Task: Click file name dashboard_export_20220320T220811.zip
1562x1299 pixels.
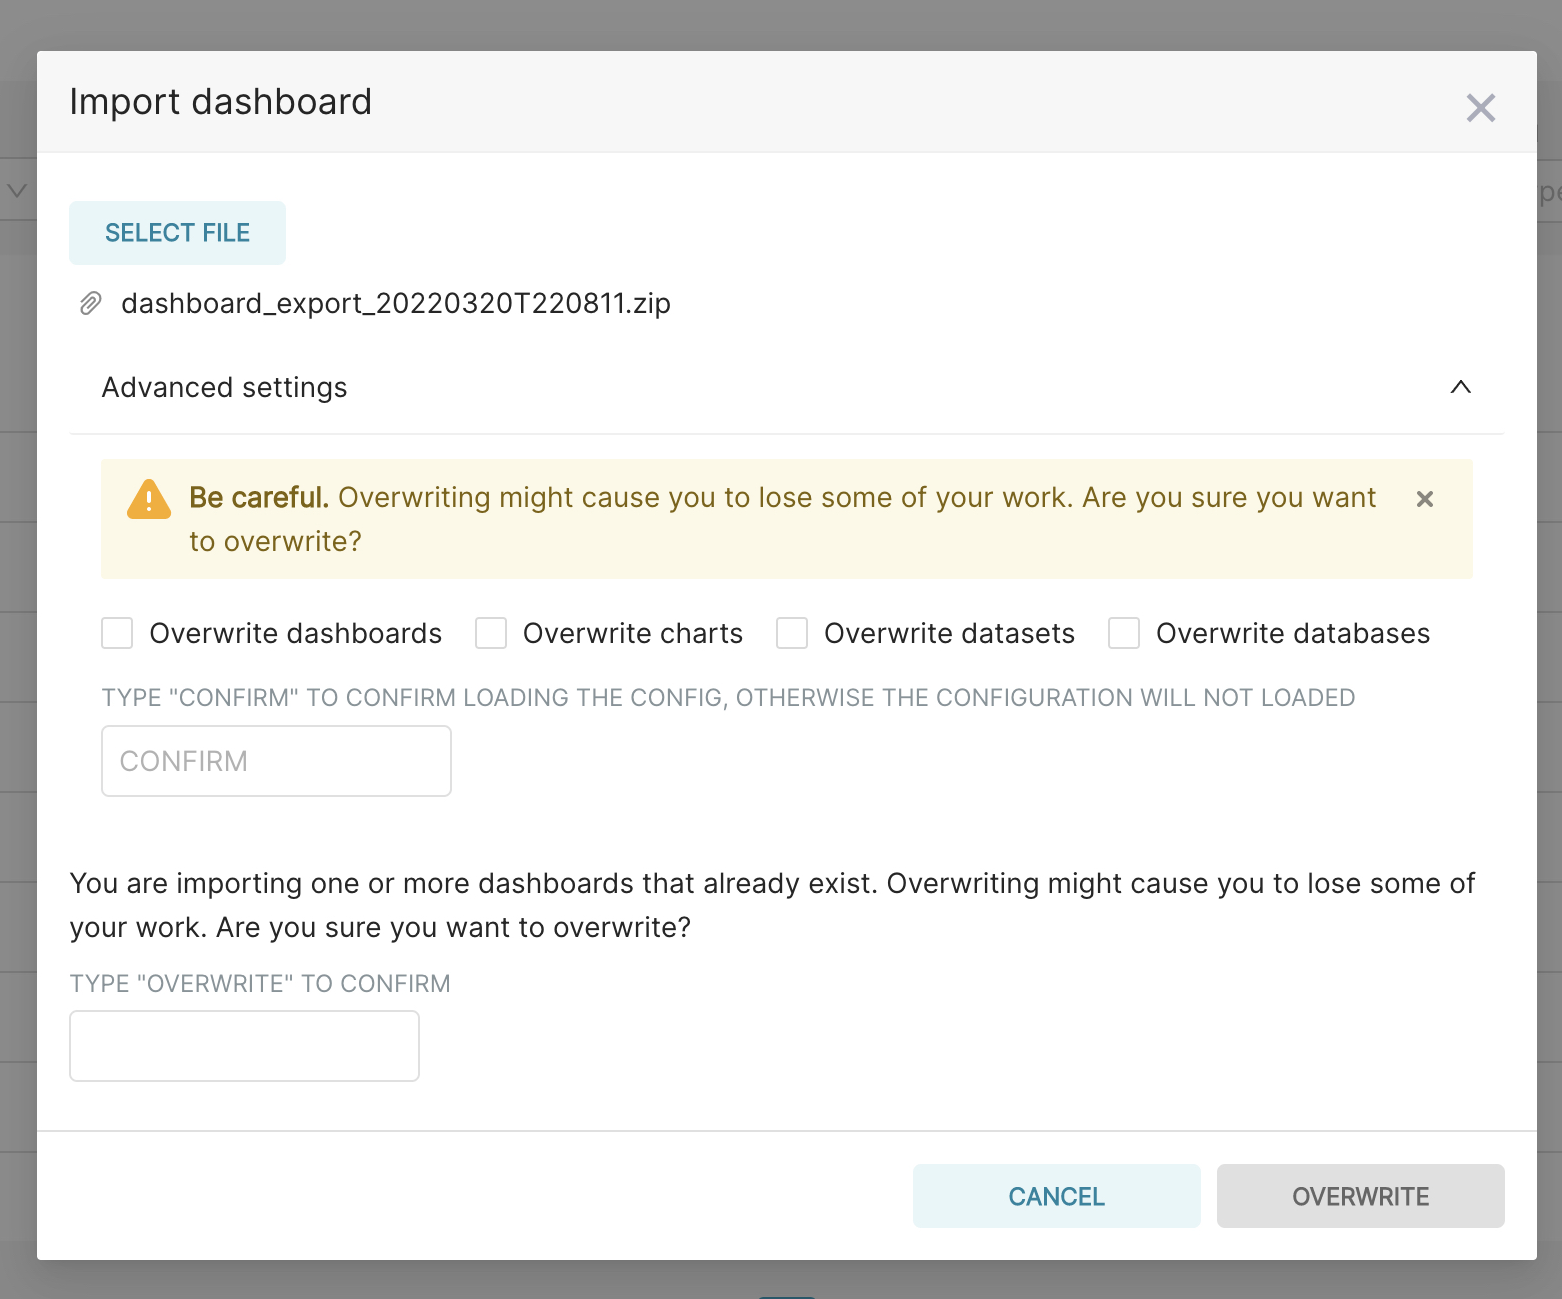Action: coord(396,303)
